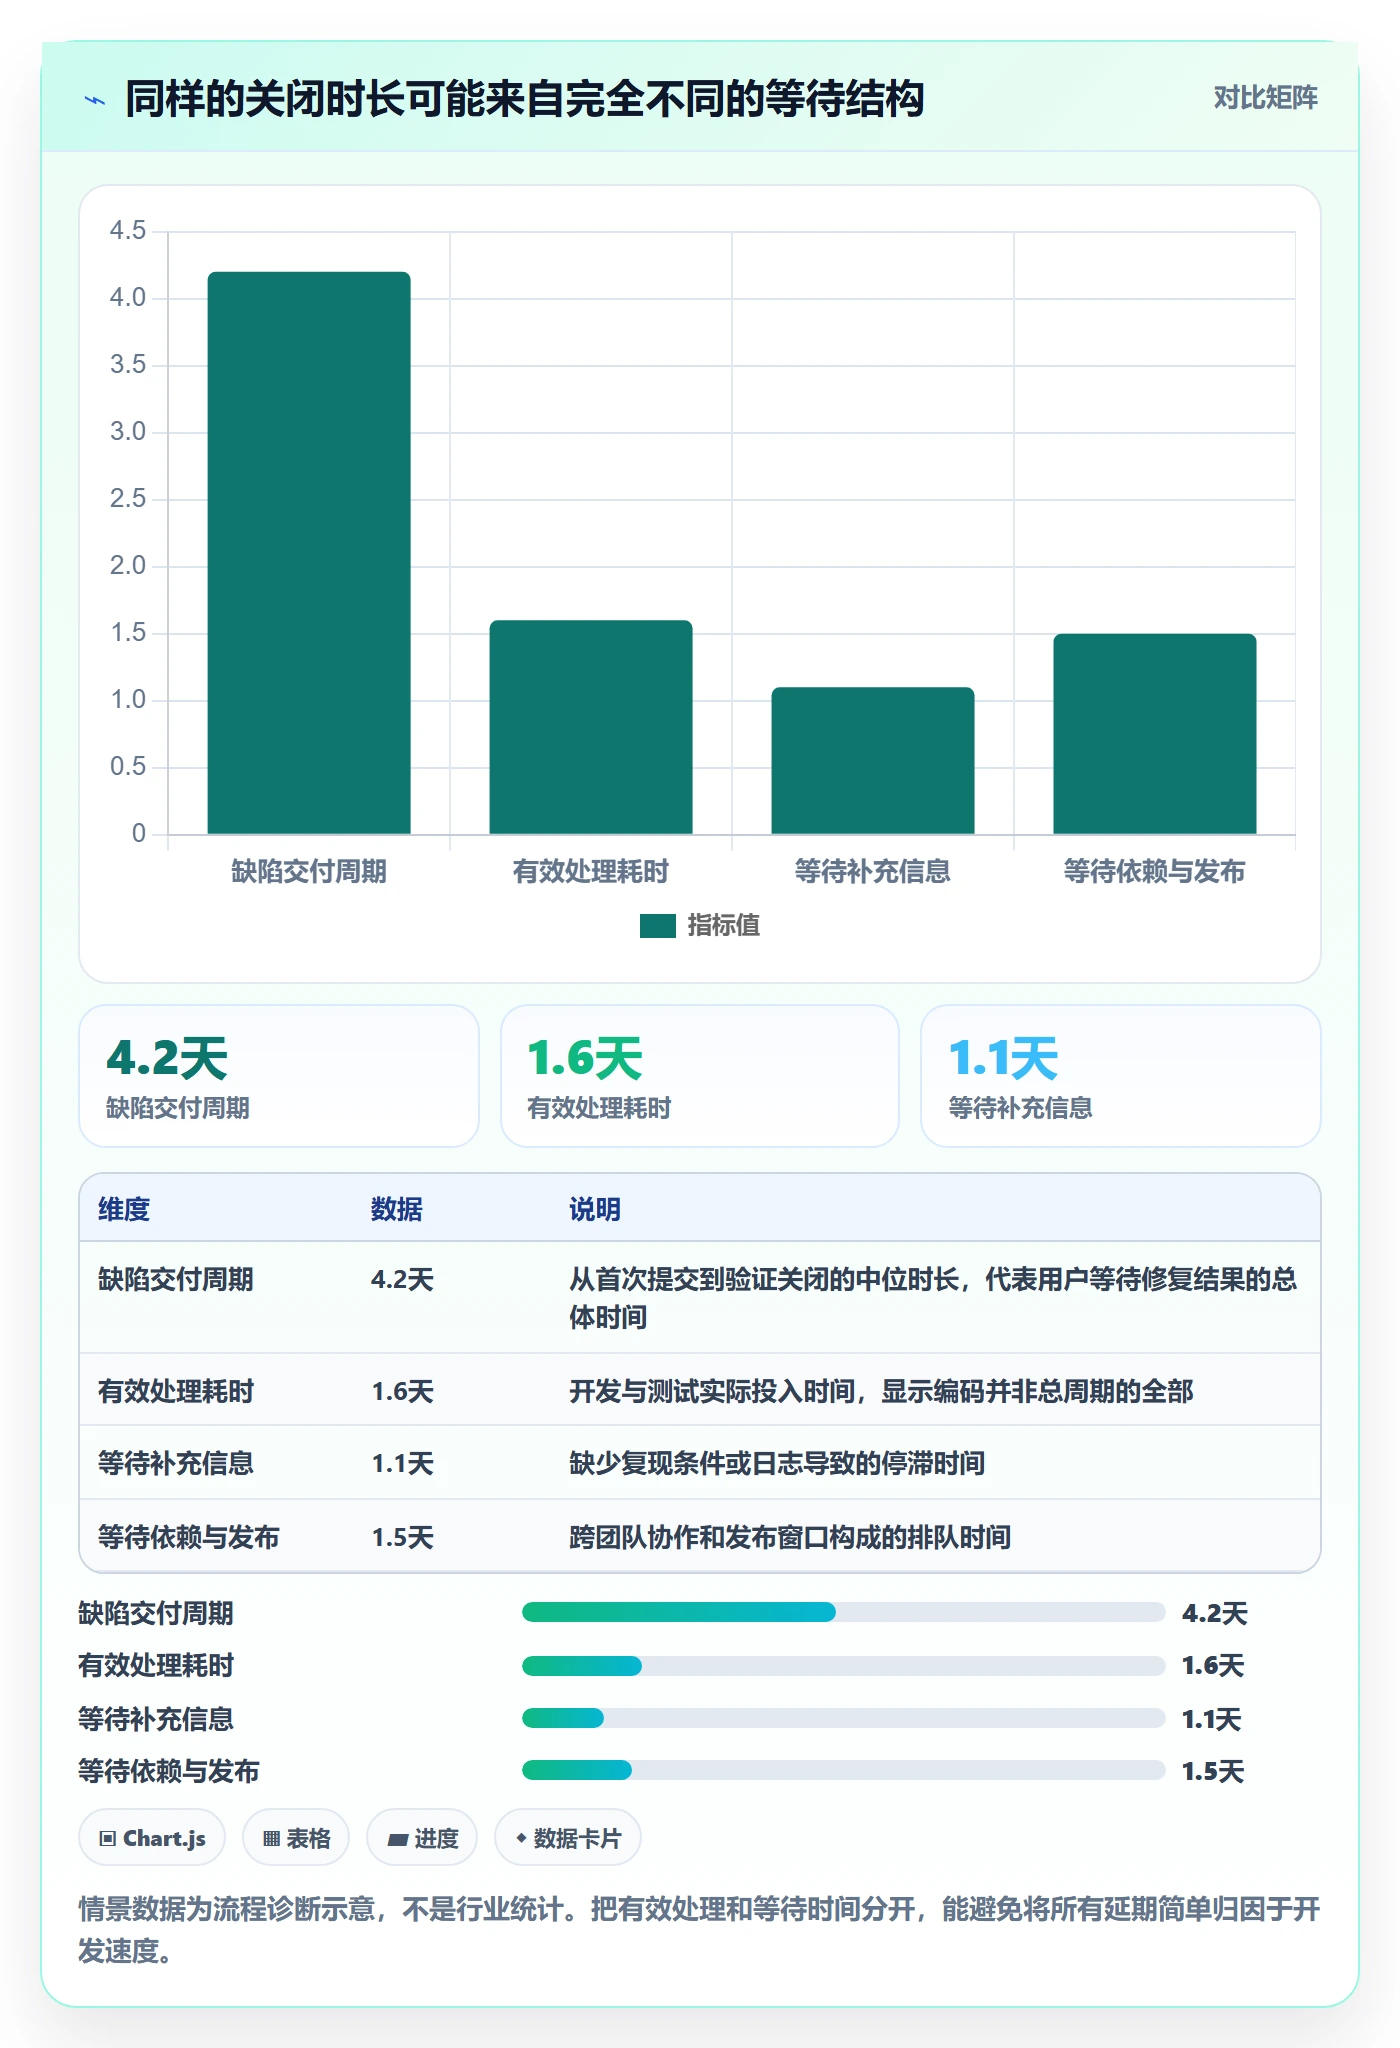Click the Chart.js tag chip
This screenshot has height=2048, width=1400.
[152, 1838]
